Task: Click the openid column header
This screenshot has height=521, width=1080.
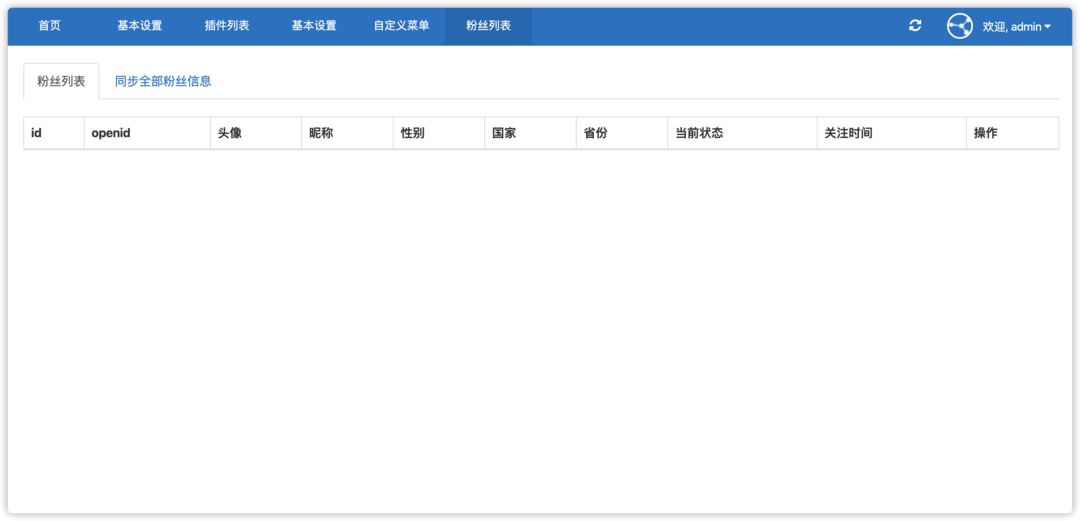Action: tap(147, 133)
